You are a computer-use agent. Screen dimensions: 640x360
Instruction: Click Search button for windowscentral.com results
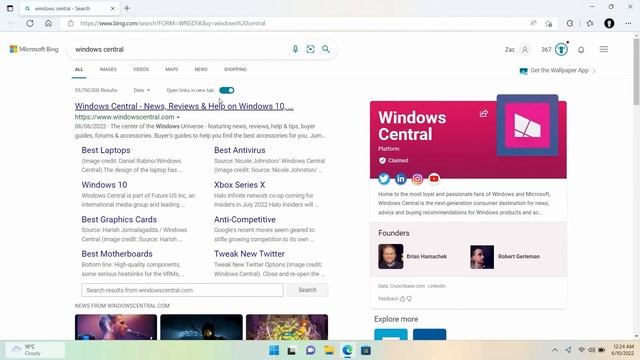307,290
